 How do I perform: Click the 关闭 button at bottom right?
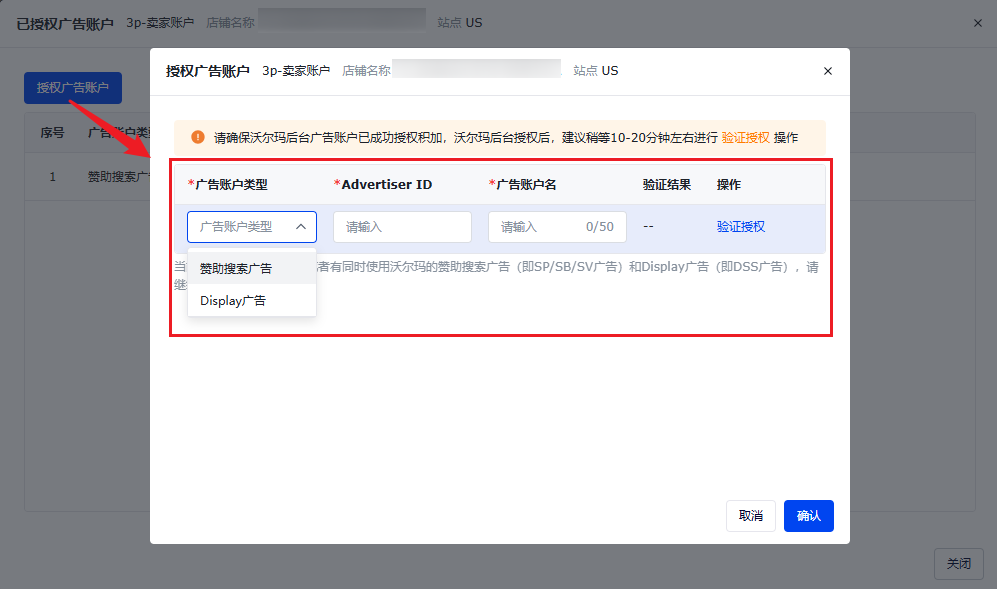[958, 563]
